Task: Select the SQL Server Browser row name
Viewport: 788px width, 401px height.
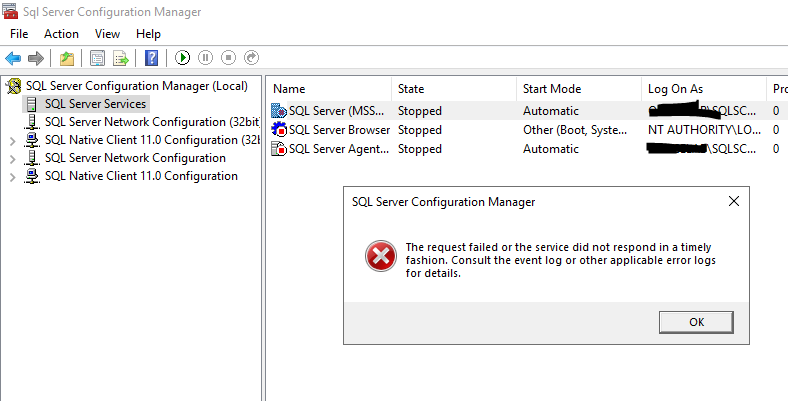Action: click(x=339, y=130)
